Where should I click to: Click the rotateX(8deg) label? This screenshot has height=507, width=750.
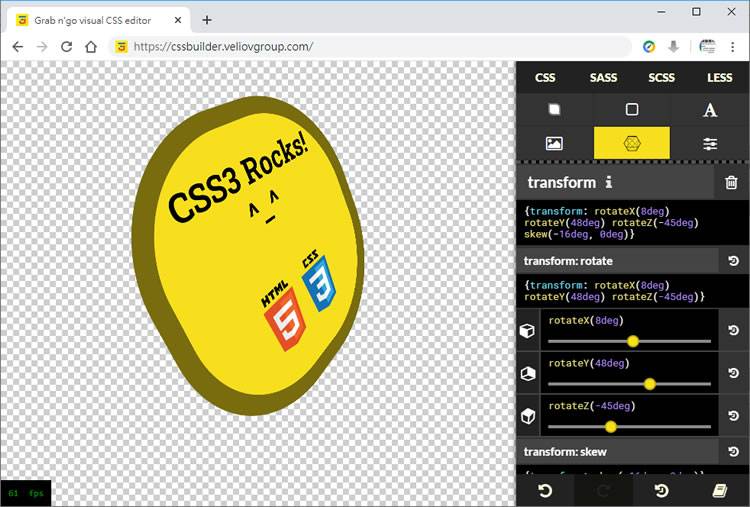(x=586, y=320)
